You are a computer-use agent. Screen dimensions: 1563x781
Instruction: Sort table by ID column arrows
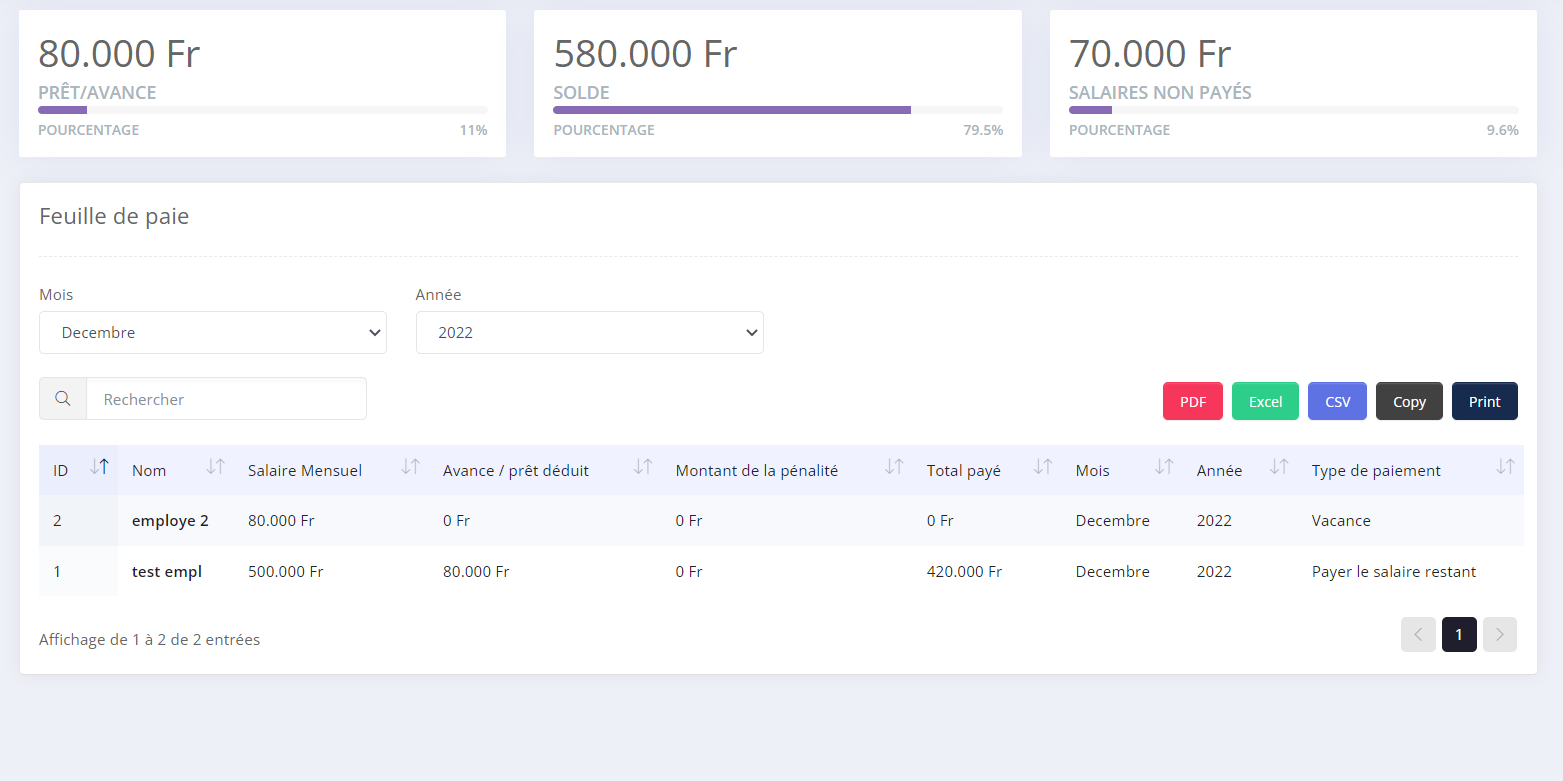tap(99, 467)
